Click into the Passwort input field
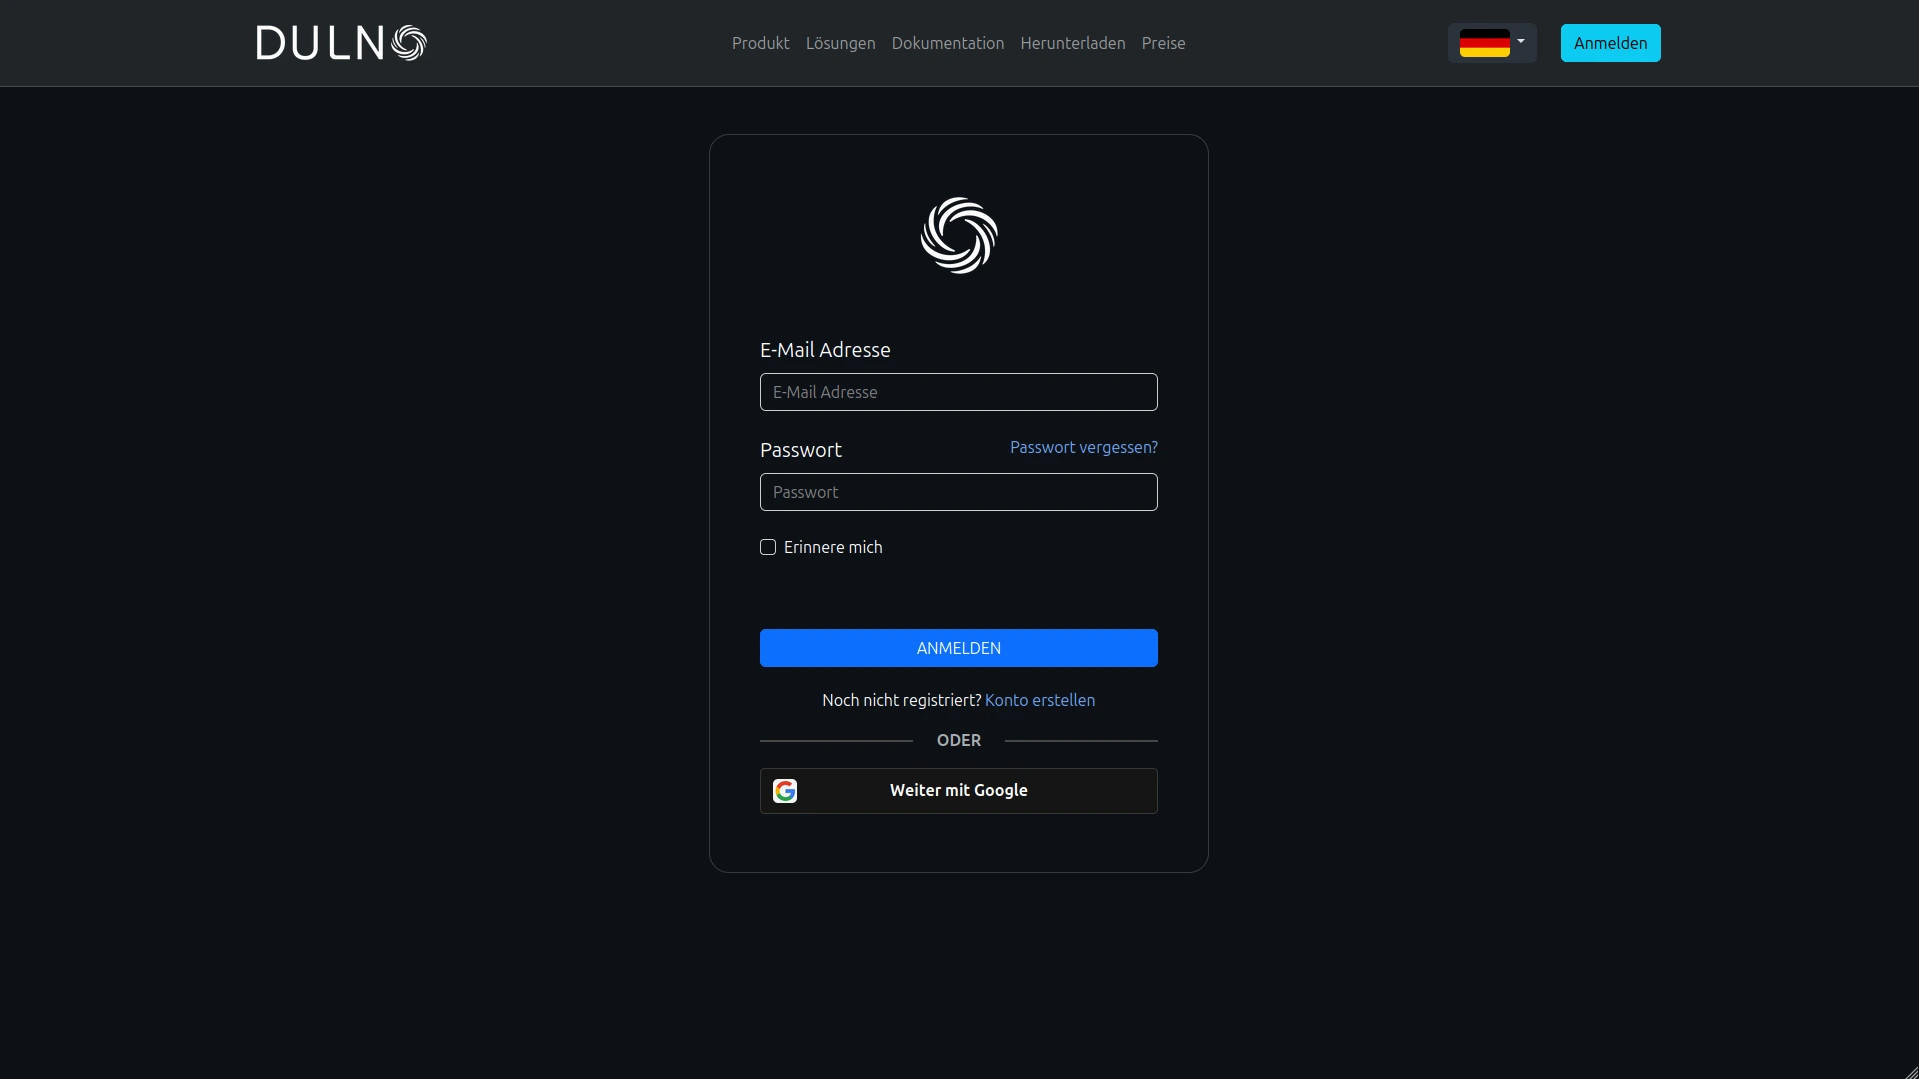 click(x=958, y=492)
